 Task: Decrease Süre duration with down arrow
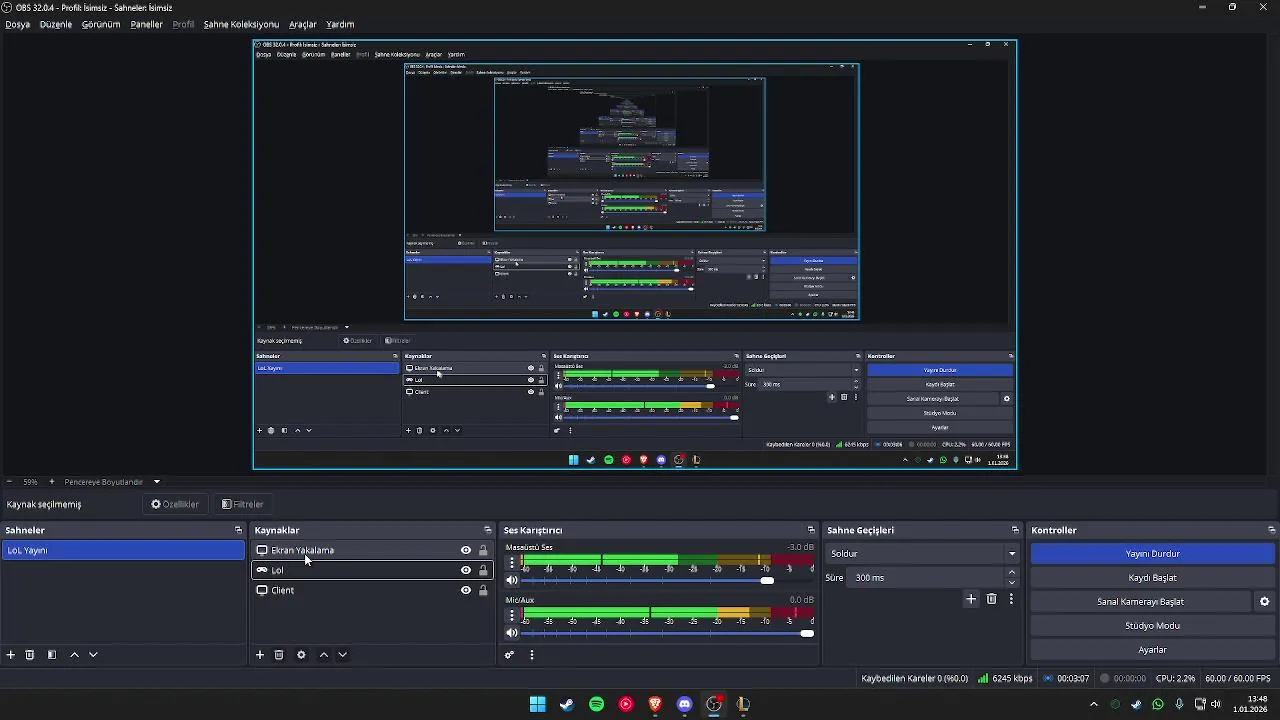pyautogui.click(x=1012, y=583)
